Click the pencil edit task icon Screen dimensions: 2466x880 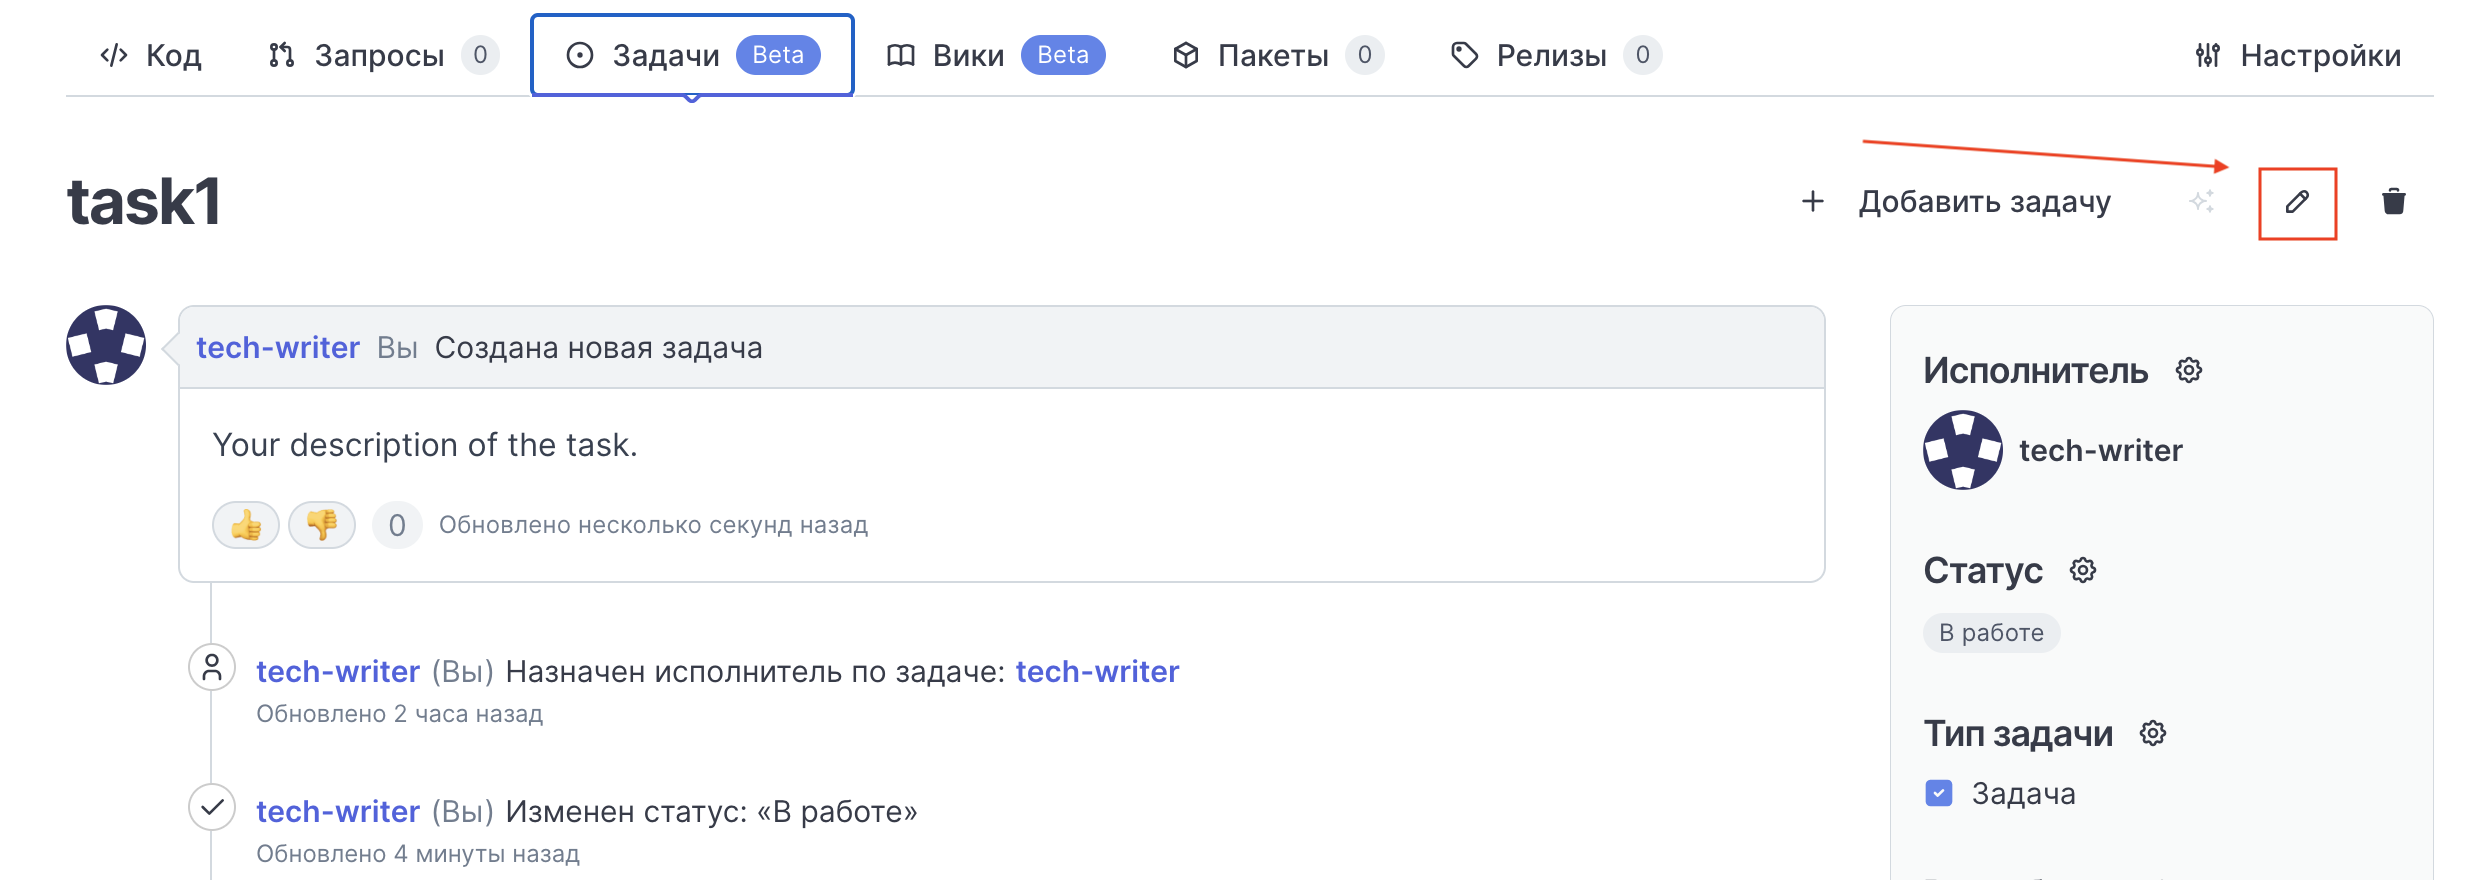pos(2297,203)
